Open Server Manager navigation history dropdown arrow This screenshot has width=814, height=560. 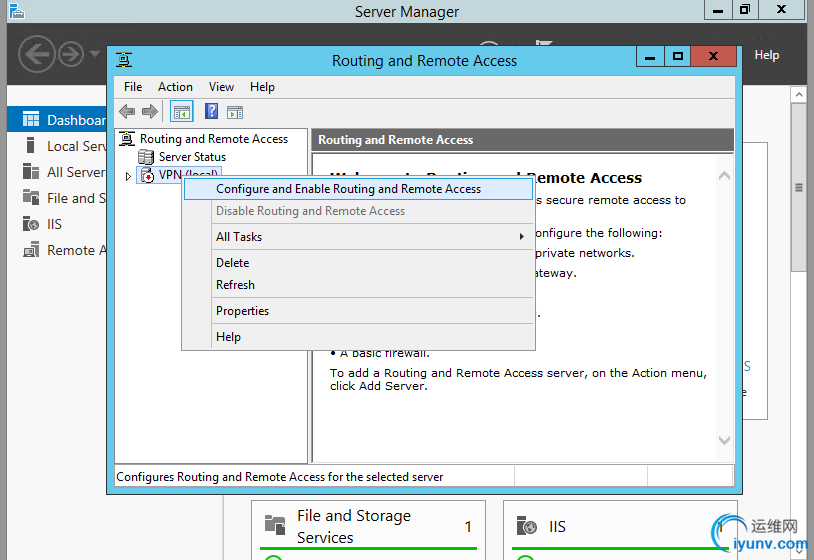pyautogui.click(x=95, y=54)
